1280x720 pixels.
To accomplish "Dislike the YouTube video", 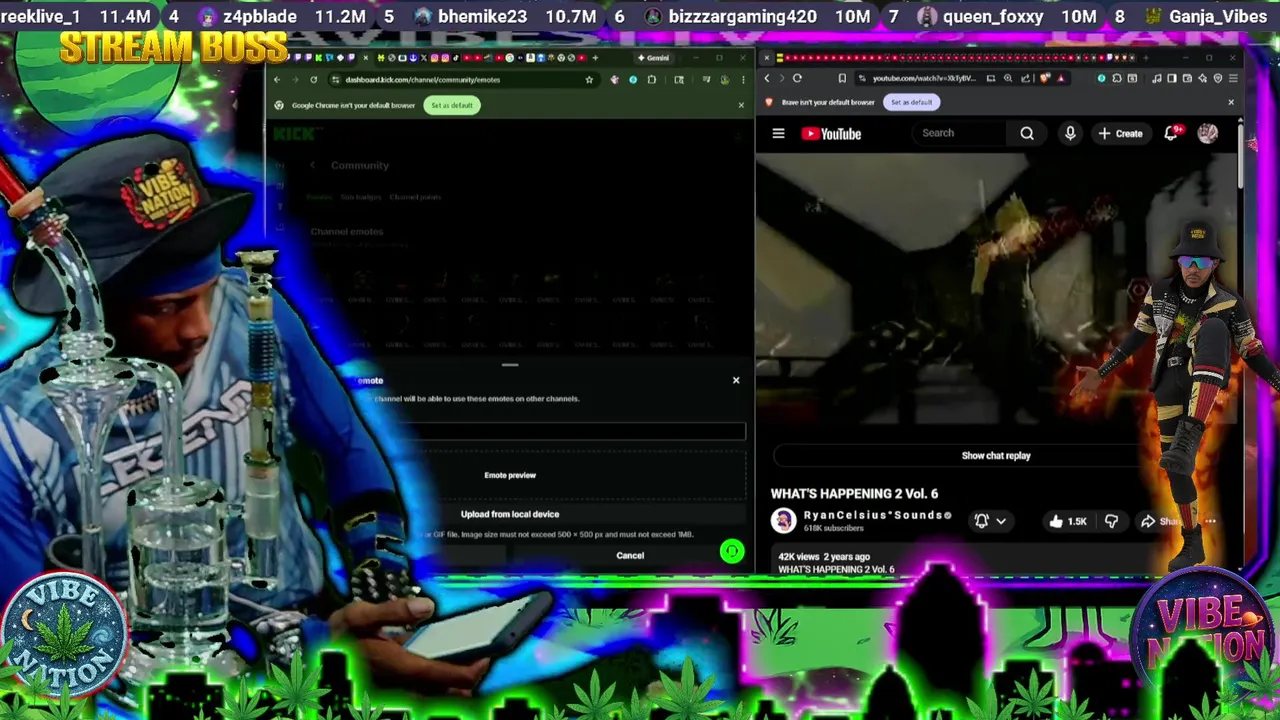I will click(1111, 521).
